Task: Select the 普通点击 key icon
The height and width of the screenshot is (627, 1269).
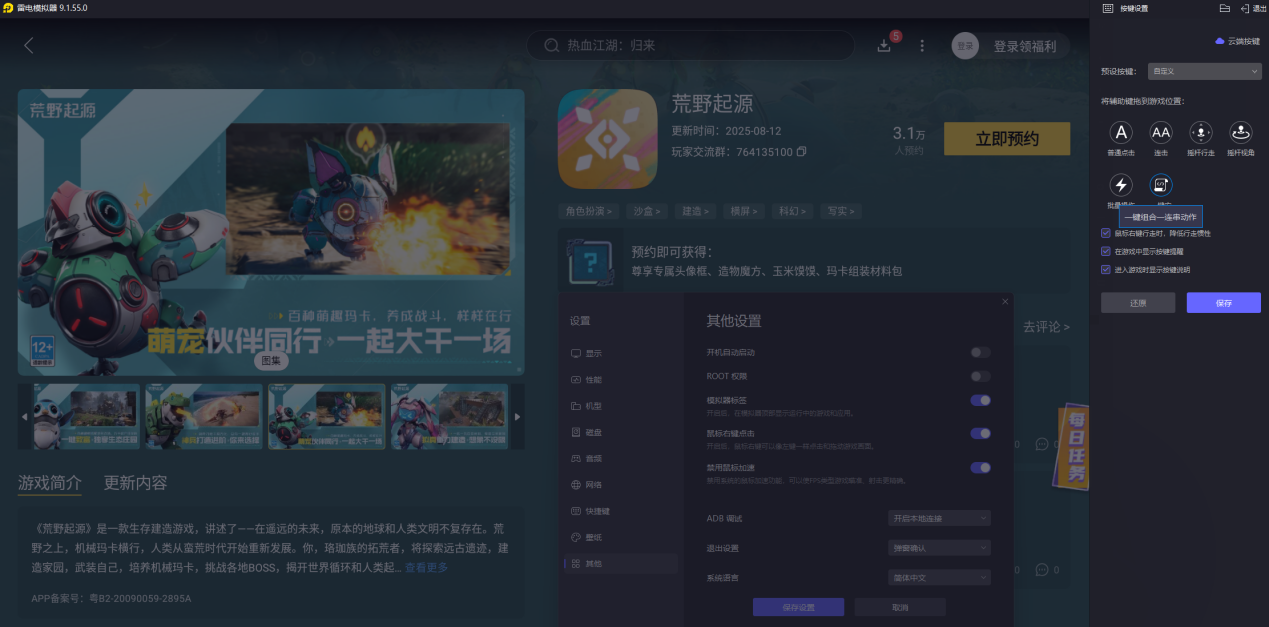Action: 1122,133
